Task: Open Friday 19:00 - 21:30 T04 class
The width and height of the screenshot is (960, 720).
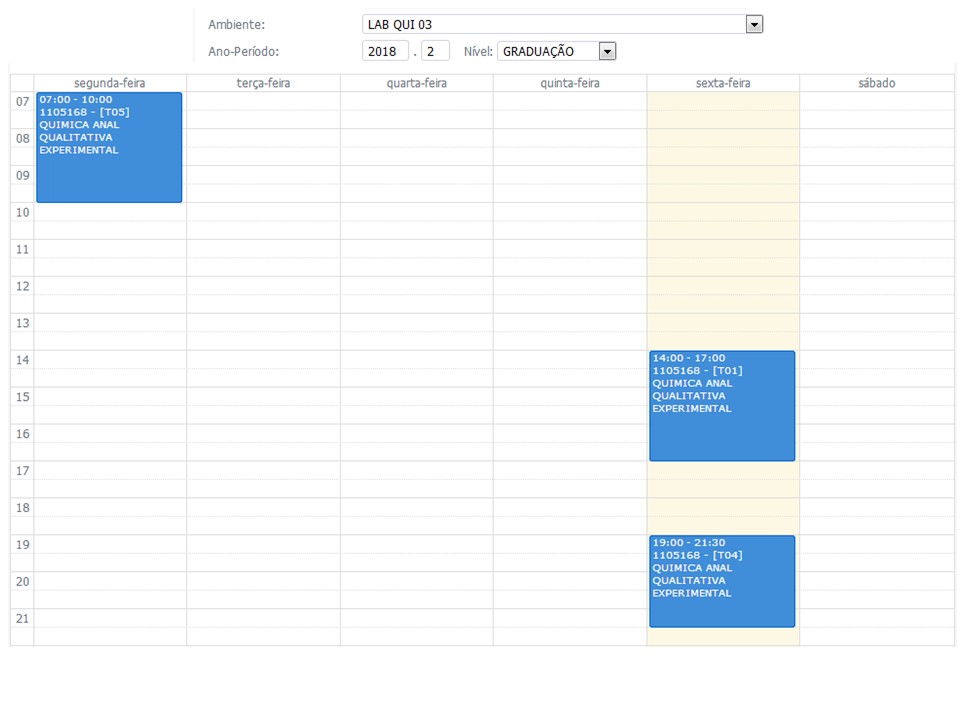Action: (722, 581)
